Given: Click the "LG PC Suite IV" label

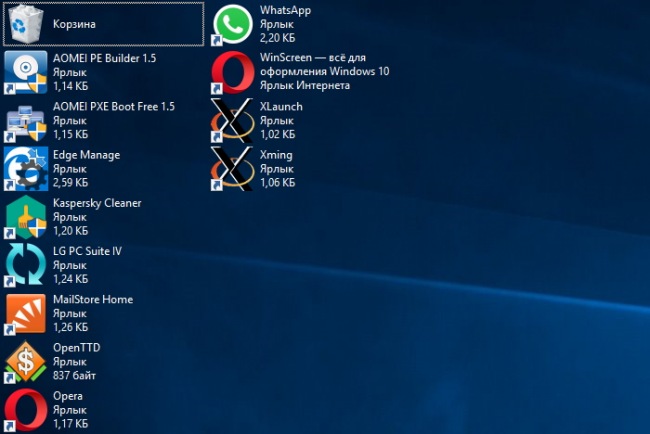Looking at the screenshot, I should click(87, 251).
